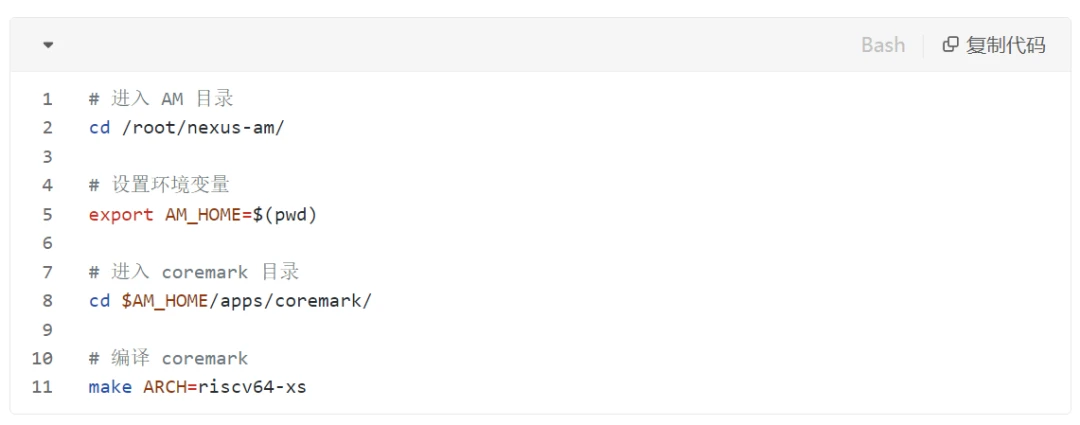Viewport: 1080px width, 425px height.
Task: Click the comment '# 设置环境变量'
Action: [x=159, y=185]
